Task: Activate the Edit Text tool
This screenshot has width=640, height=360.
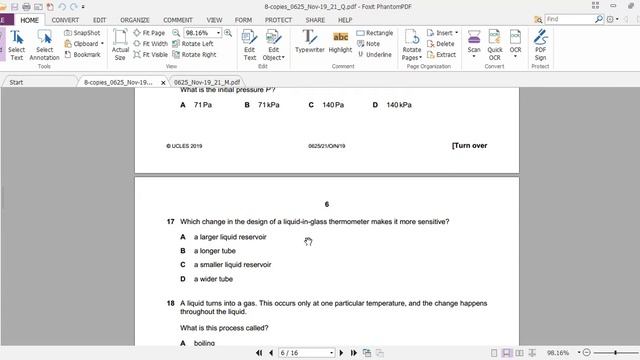Action: [249, 45]
